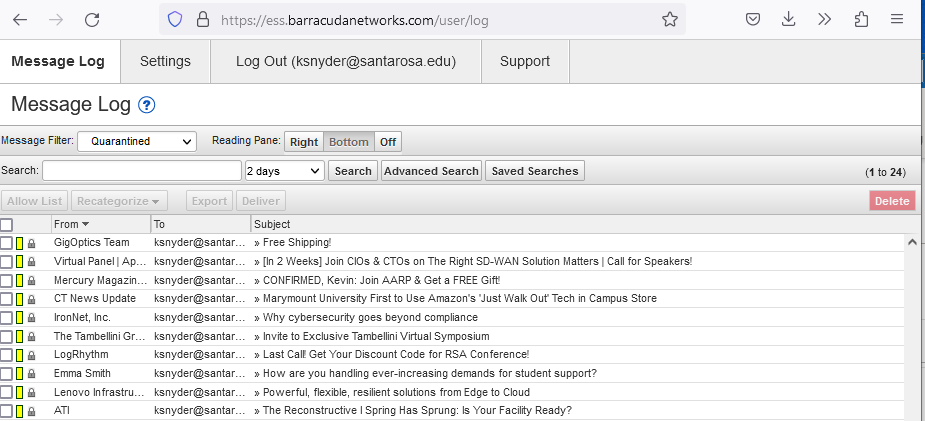Screen dimensions: 925x421
Task: Click yellow status marker for IronNet row
Action: pyautogui.click(x=19, y=318)
